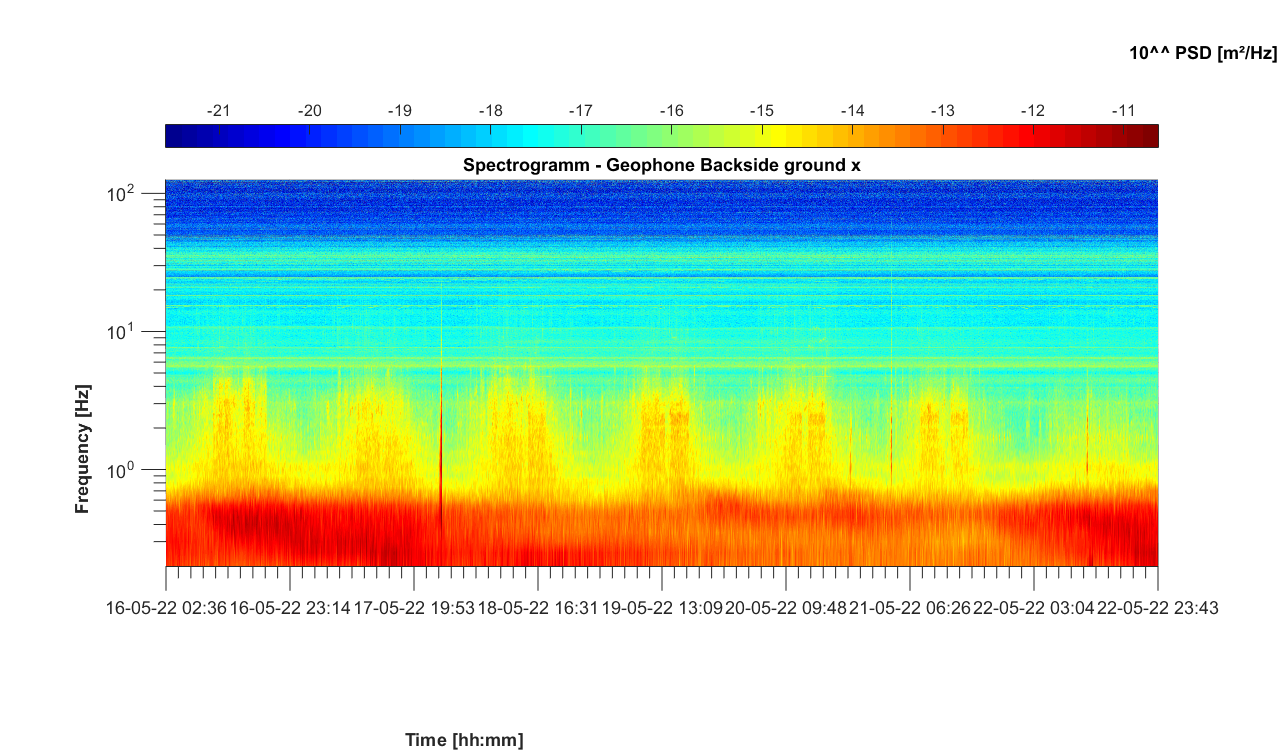This screenshot has height=750, width=1280.
Task: Click the colorbar tick label -20
Action: click(x=310, y=111)
